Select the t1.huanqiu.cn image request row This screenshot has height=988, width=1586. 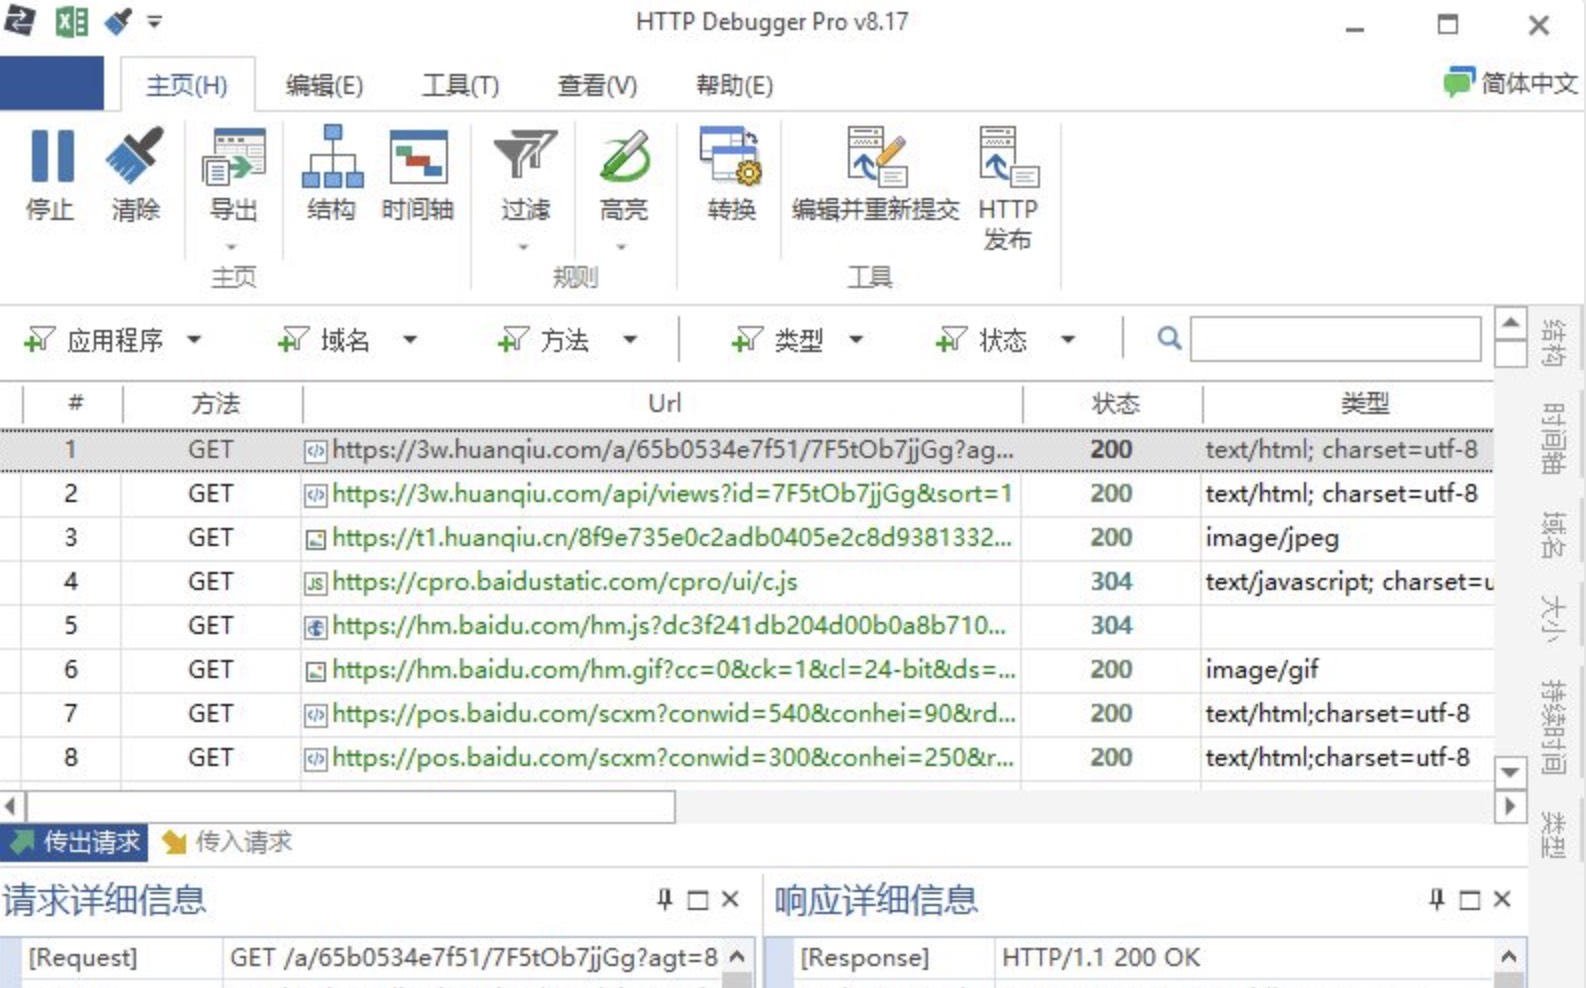coord(746,537)
